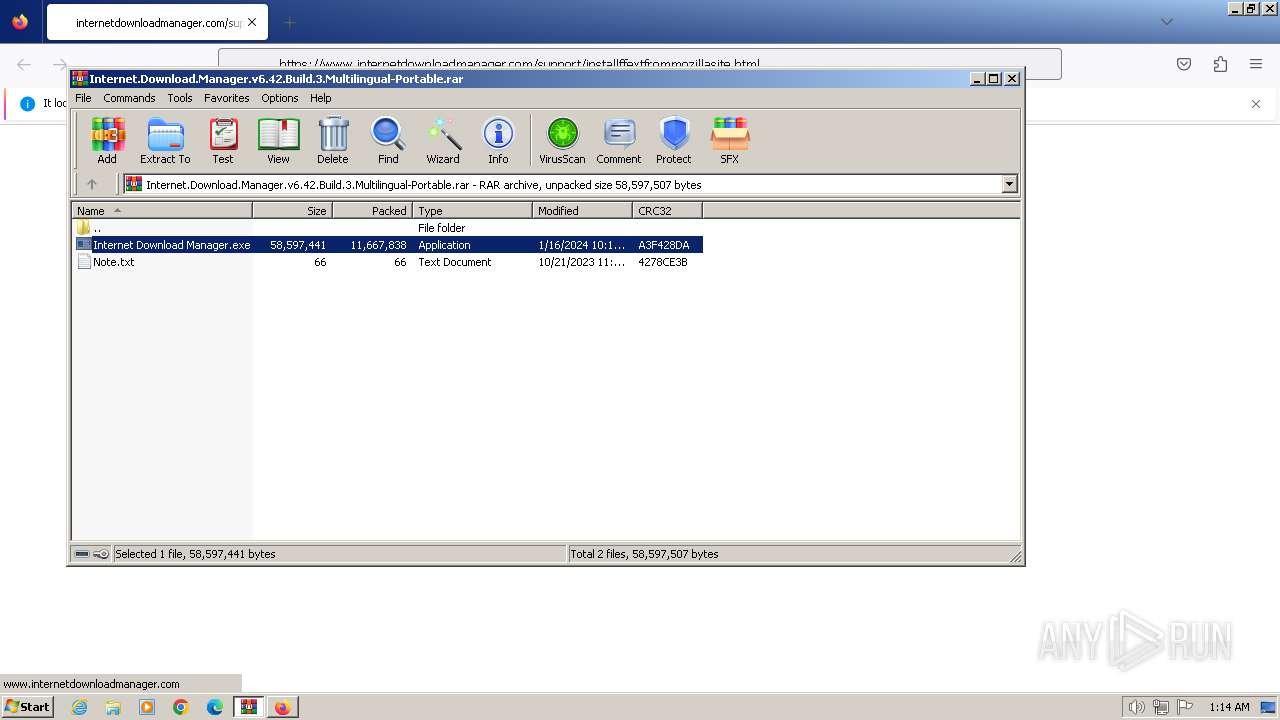Open Chrome from the taskbar
Image resolution: width=1280 pixels, height=720 pixels.
[x=181, y=707]
